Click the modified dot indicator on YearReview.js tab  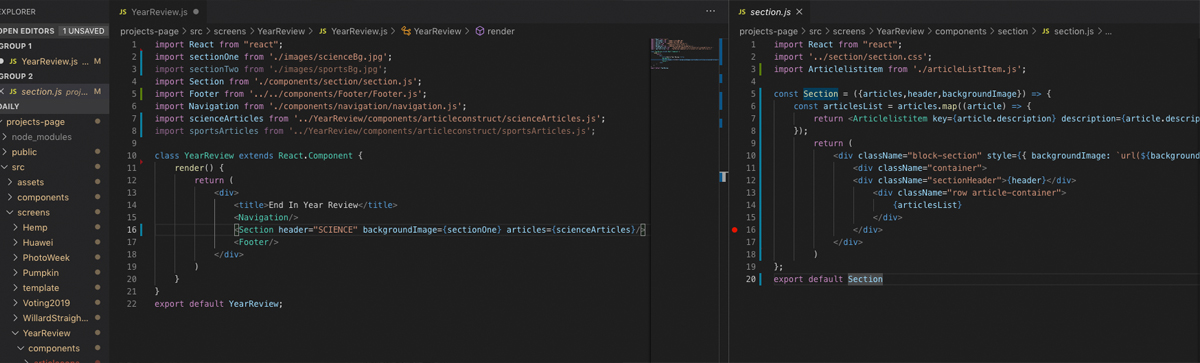197,12
